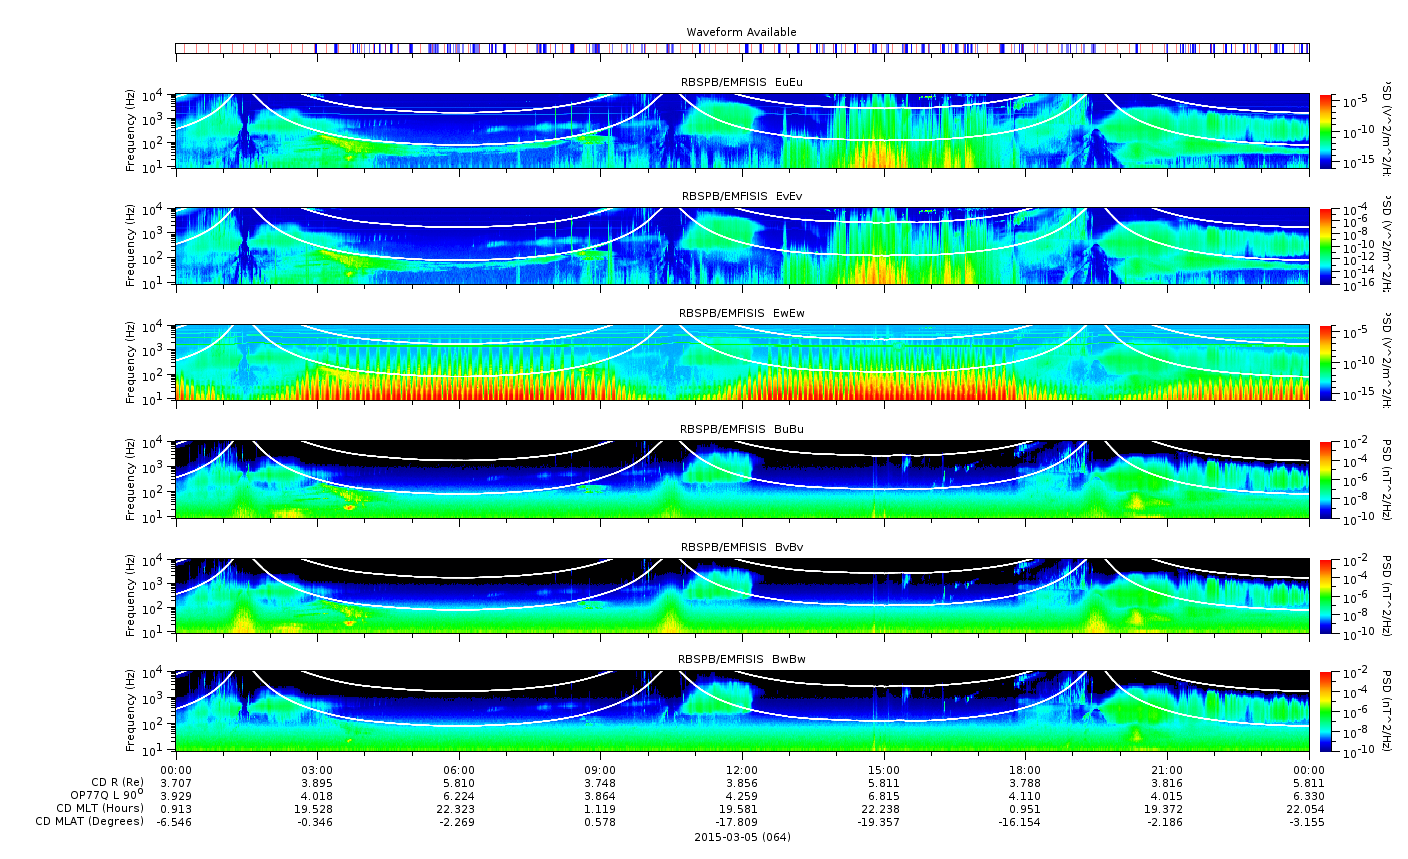Click the 12:00 time axis label
The image size is (1408, 859).
[742, 768]
